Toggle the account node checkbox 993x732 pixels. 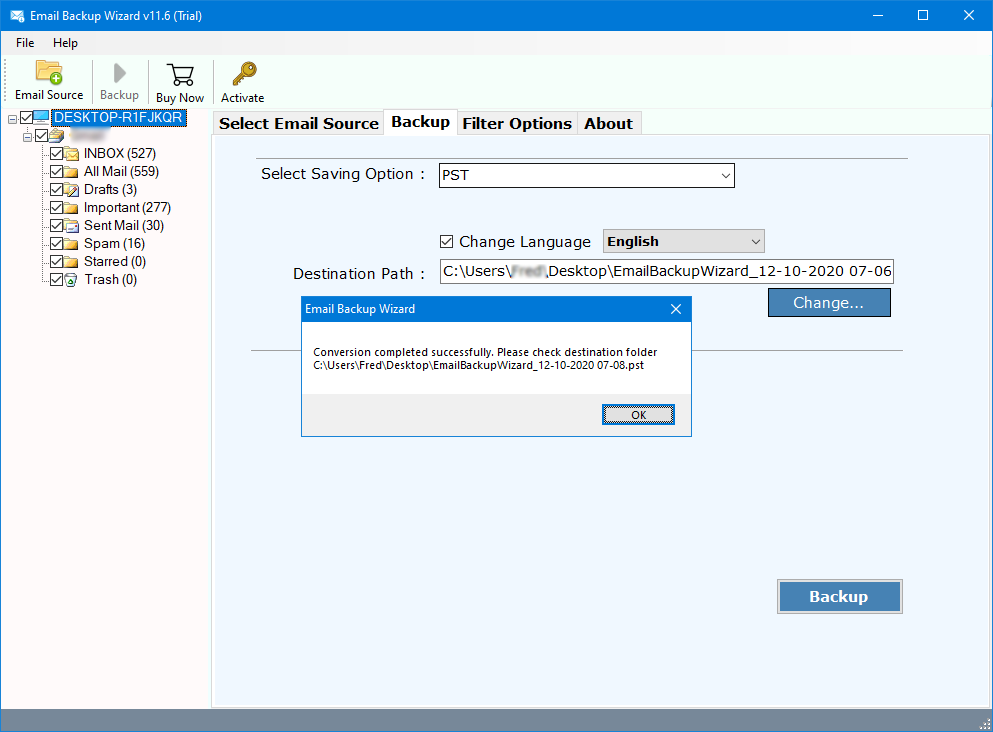tap(42, 136)
